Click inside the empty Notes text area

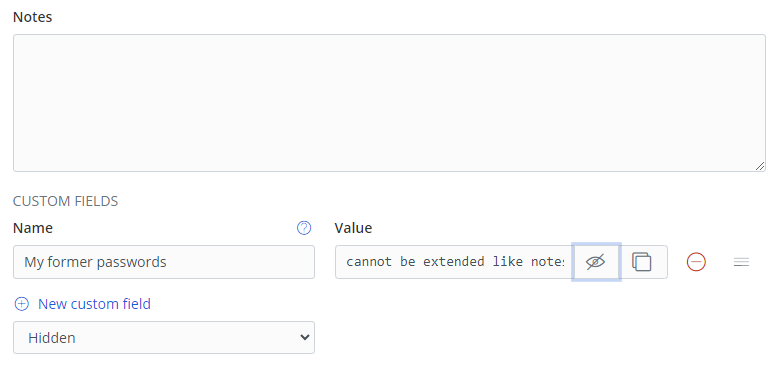point(389,103)
